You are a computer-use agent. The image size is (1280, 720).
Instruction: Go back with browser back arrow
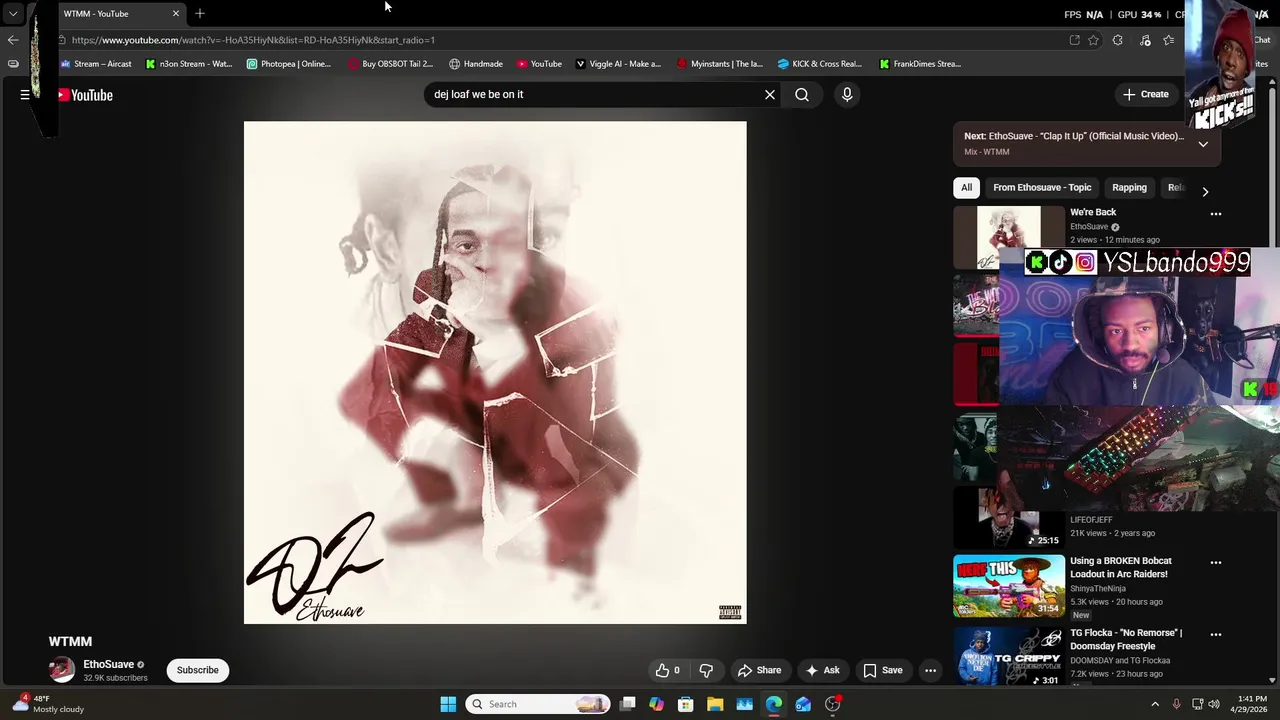[x=13, y=40]
